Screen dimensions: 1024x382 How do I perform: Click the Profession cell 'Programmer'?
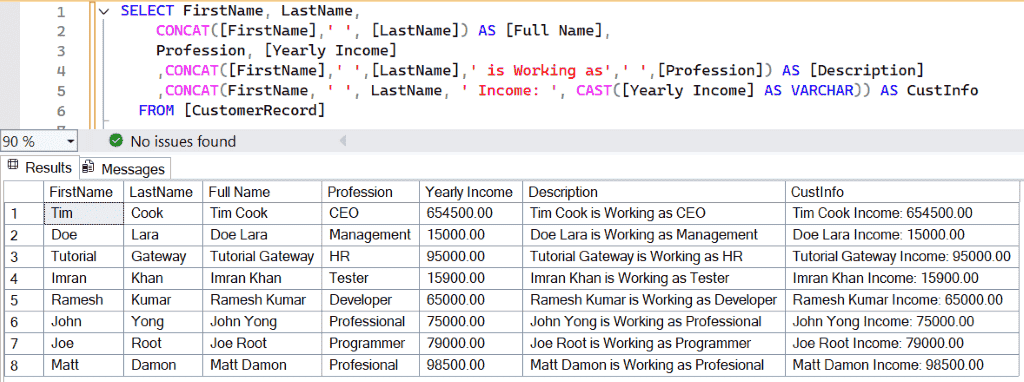pos(370,343)
